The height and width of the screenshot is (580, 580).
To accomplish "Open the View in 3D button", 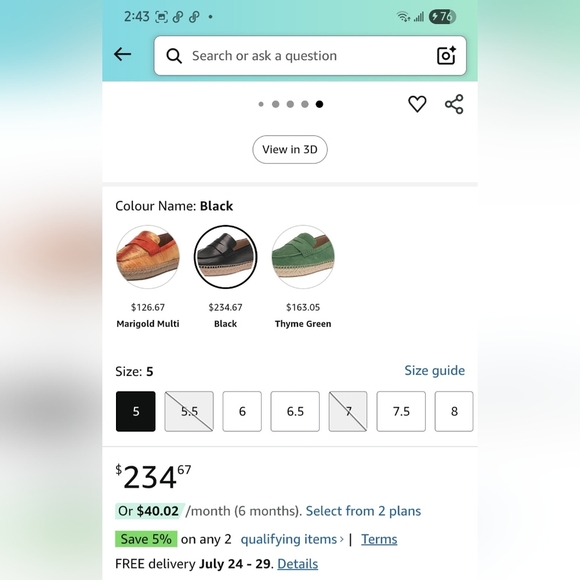I will (x=290, y=149).
